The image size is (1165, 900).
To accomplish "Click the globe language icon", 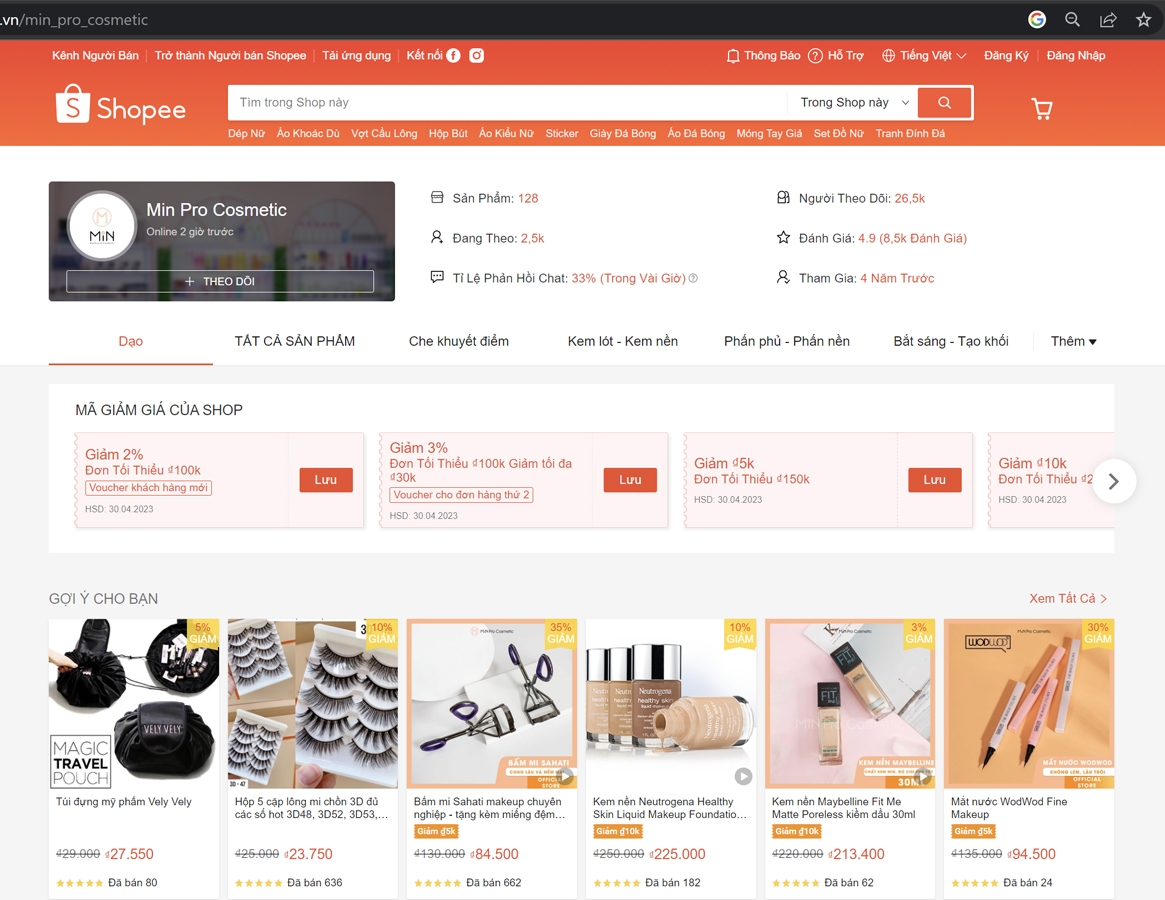I will pyautogui.click(x=888, y=56).
